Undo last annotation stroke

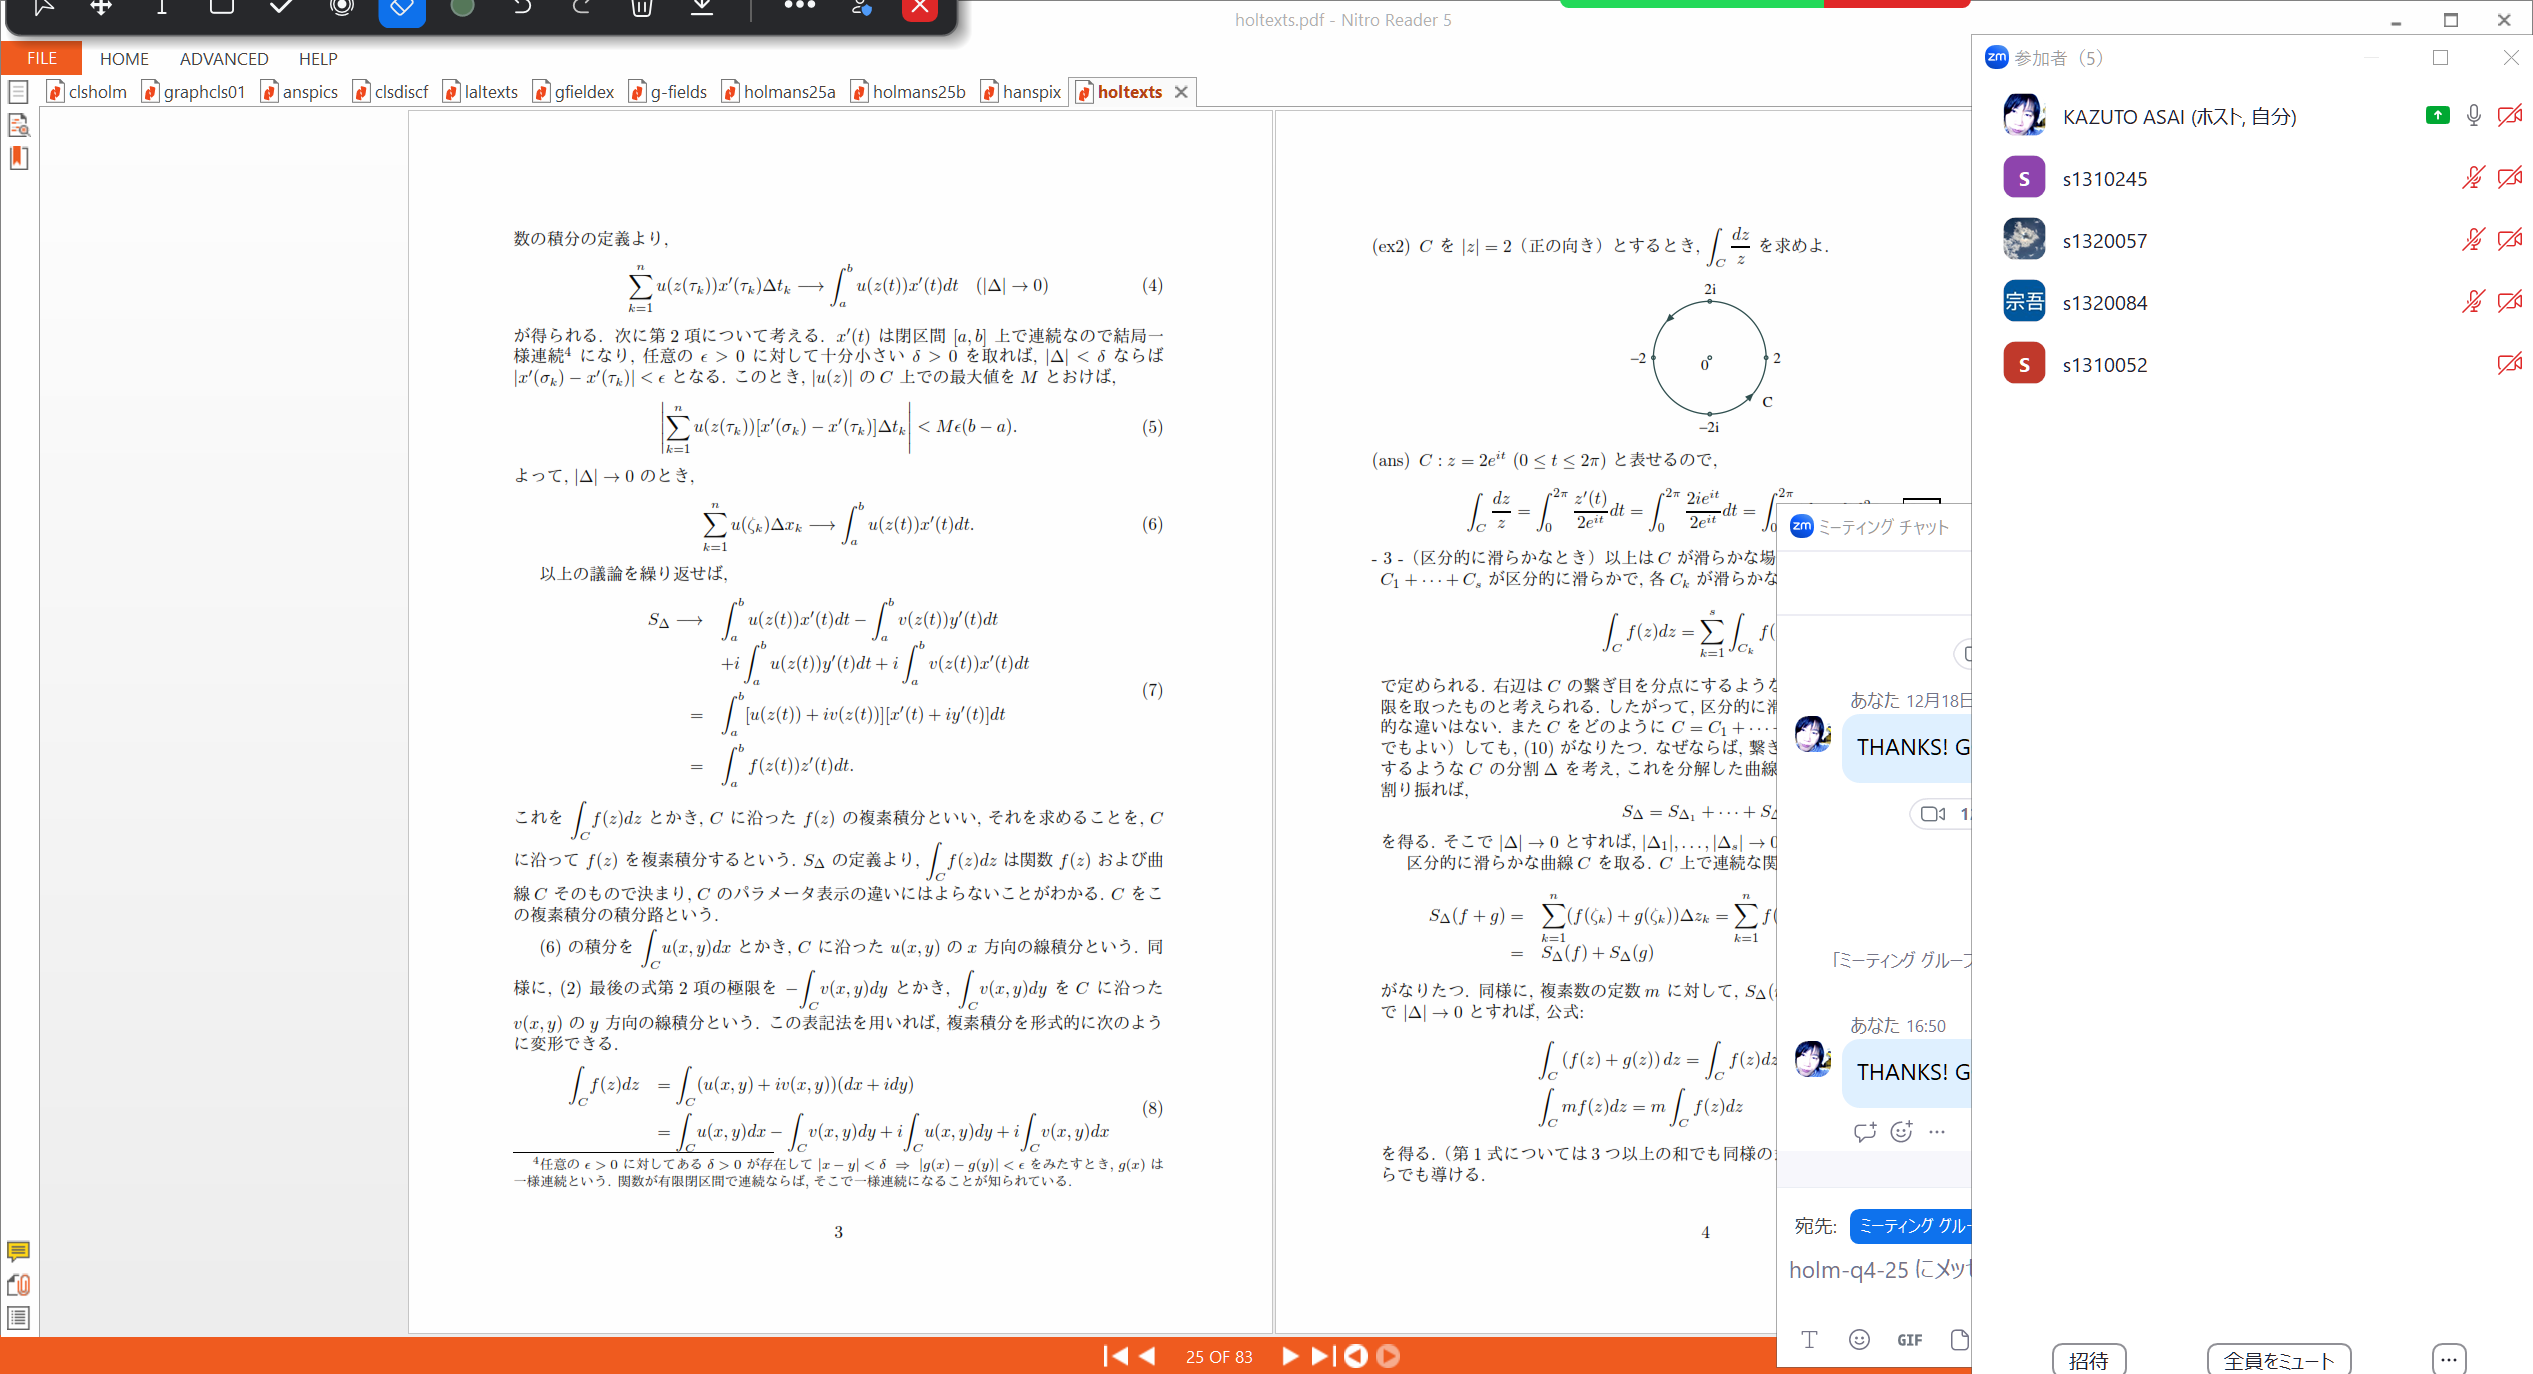pyautogui.click(x=522, y=8)
